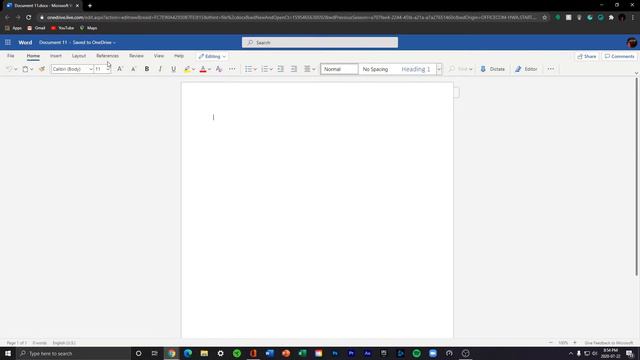The width and height of the screenshot is (640, 360).
Task: Reload the page in Chrome
Action: [29, 18]
